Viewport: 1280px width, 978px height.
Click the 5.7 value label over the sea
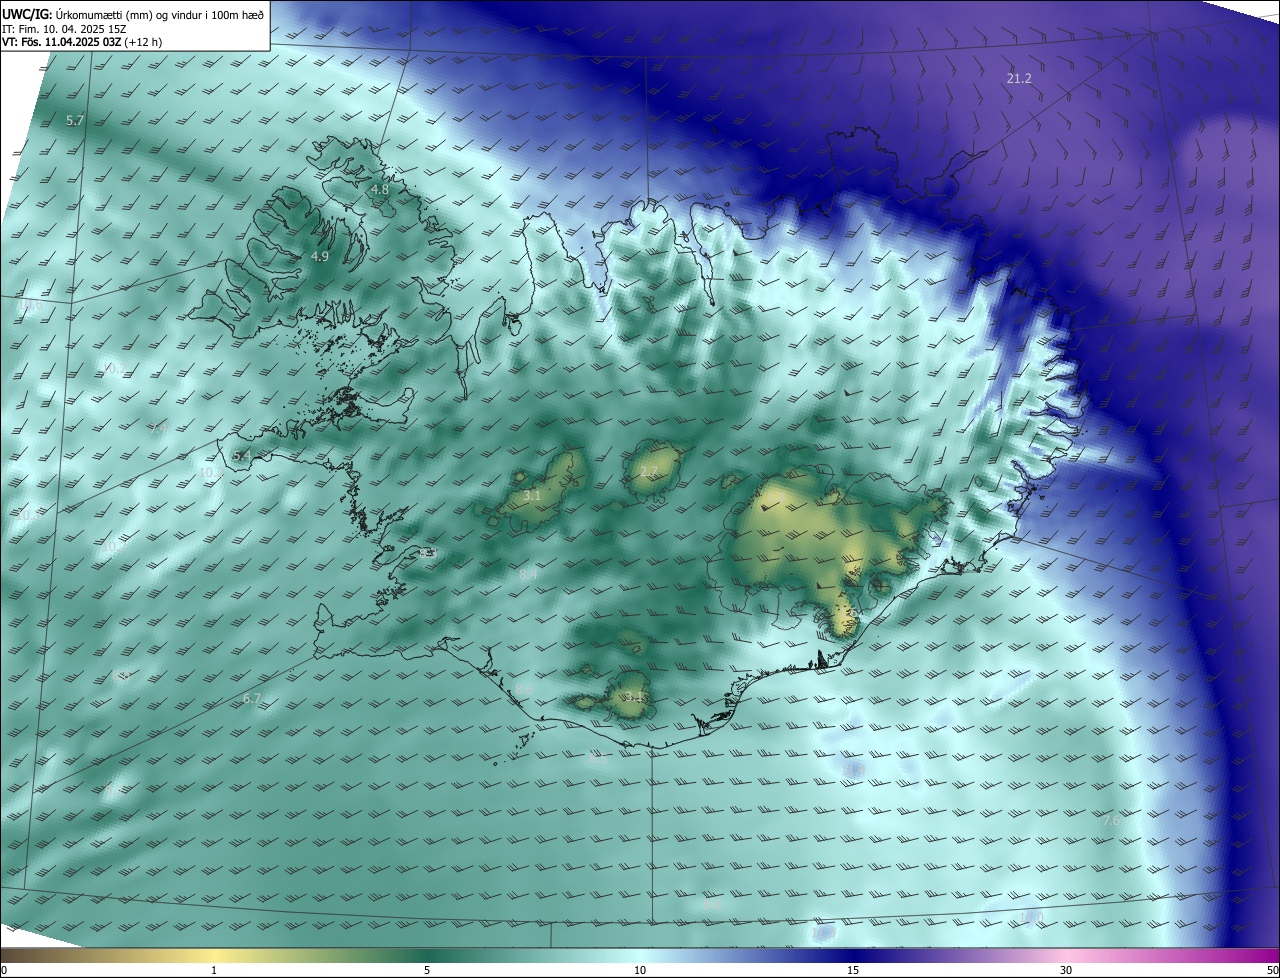coord(74,120)
